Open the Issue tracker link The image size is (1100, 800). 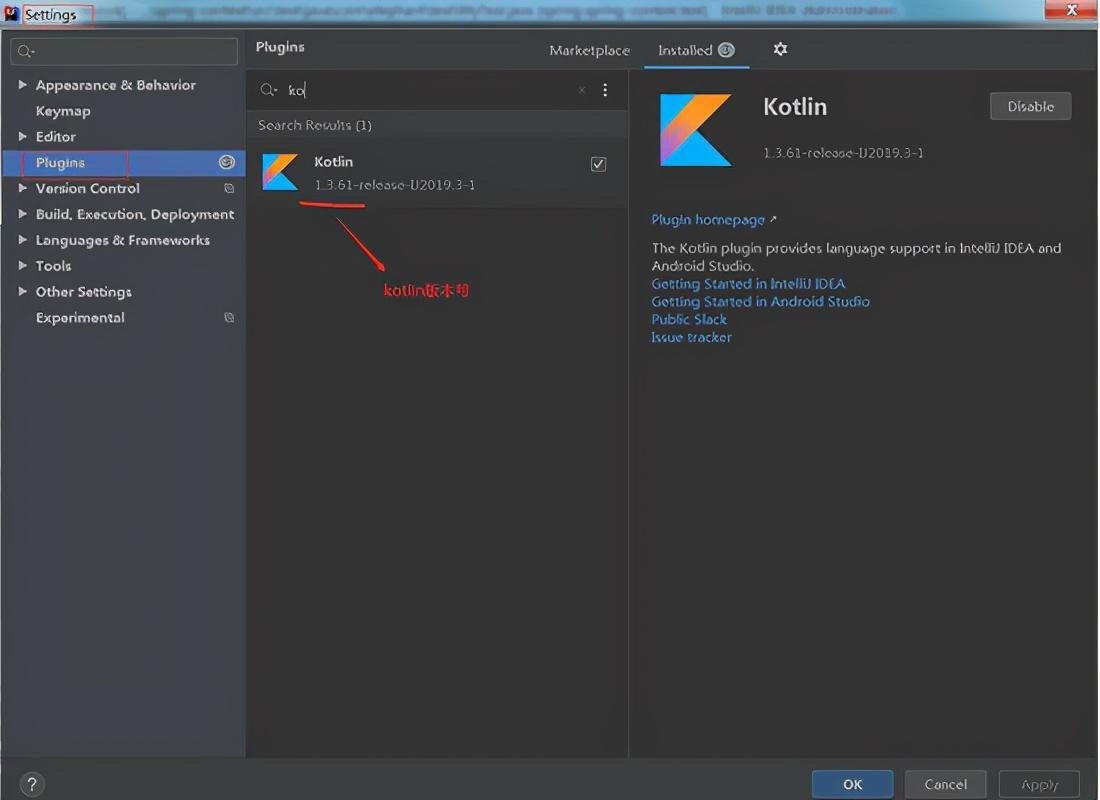(x=691, y=338)
